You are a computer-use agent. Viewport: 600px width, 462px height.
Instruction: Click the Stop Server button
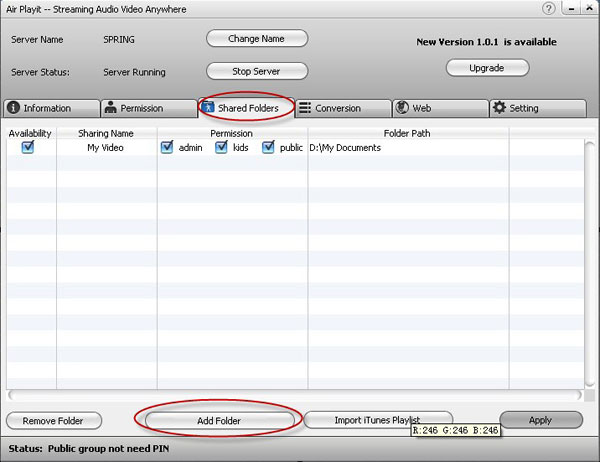click(x=257, y=71)
